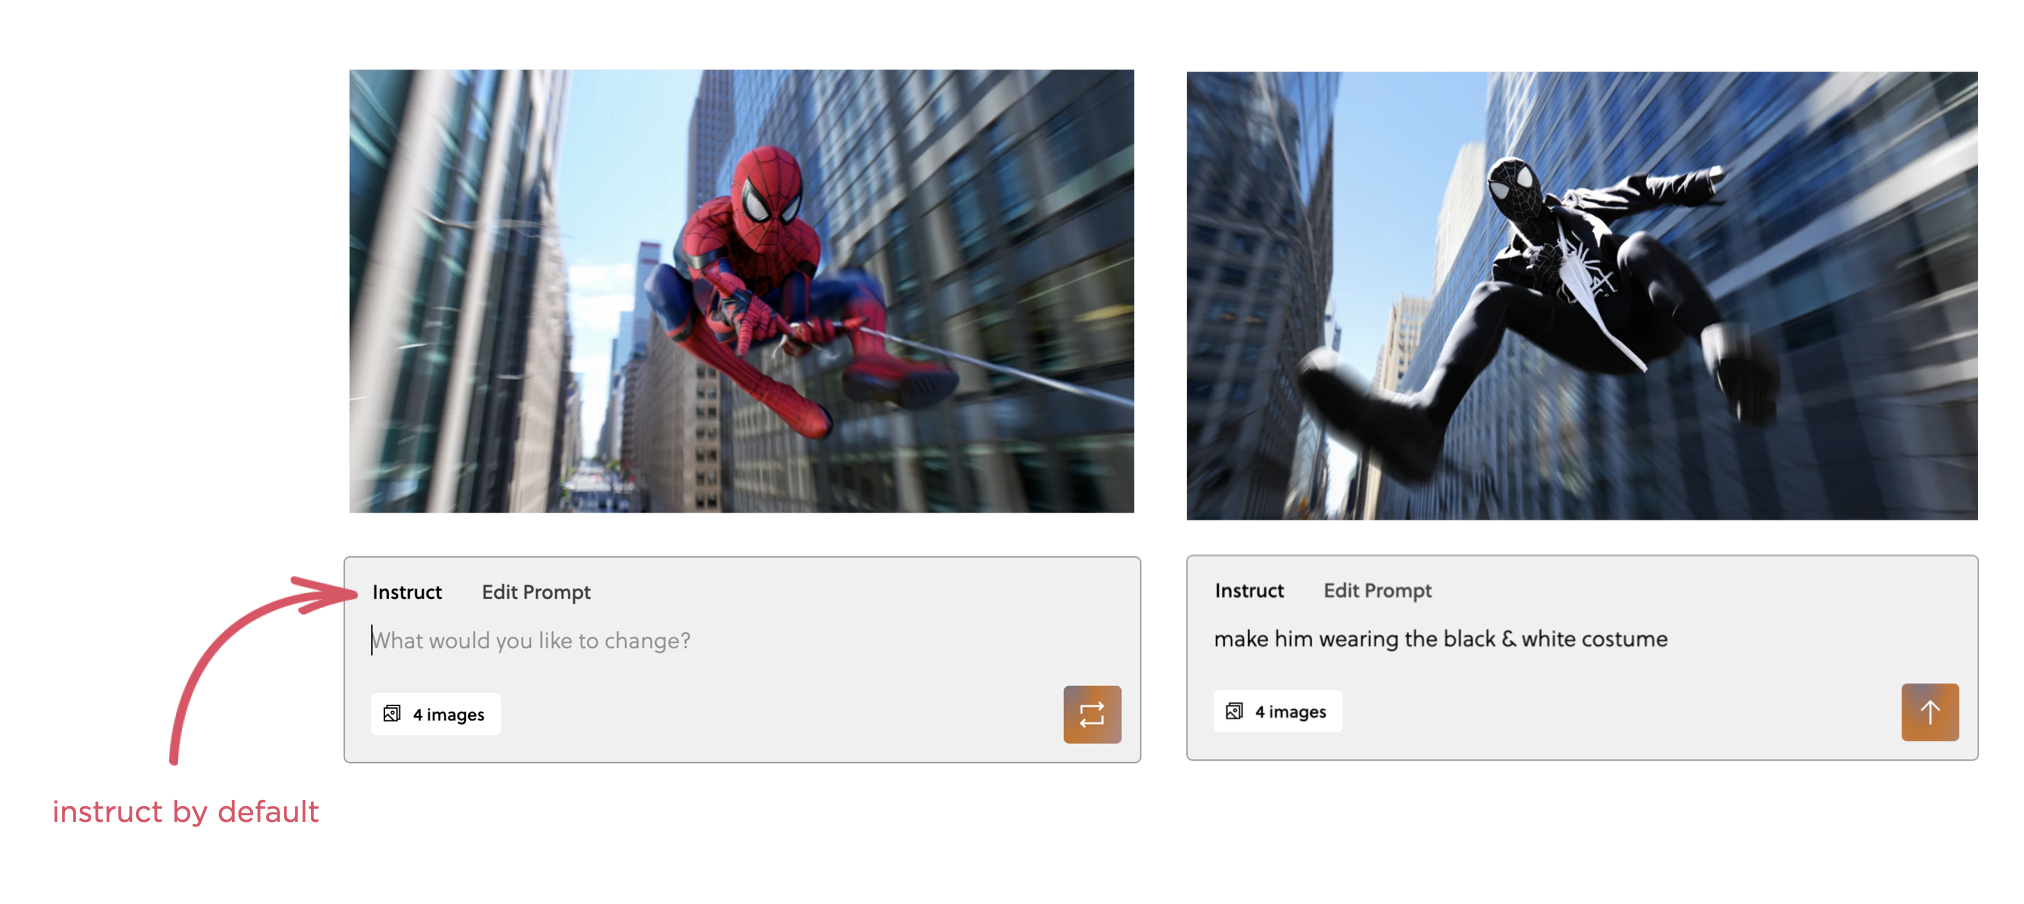Open the black suit Spider-Man image
The image size is (2024, 904).
[x=1582, y=295]
